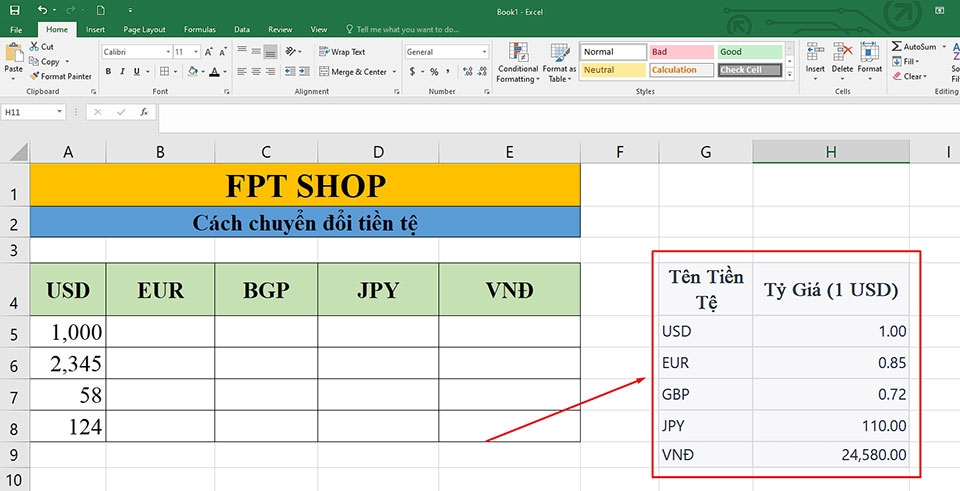Click the Insert Function fx icon

(144, 112)
